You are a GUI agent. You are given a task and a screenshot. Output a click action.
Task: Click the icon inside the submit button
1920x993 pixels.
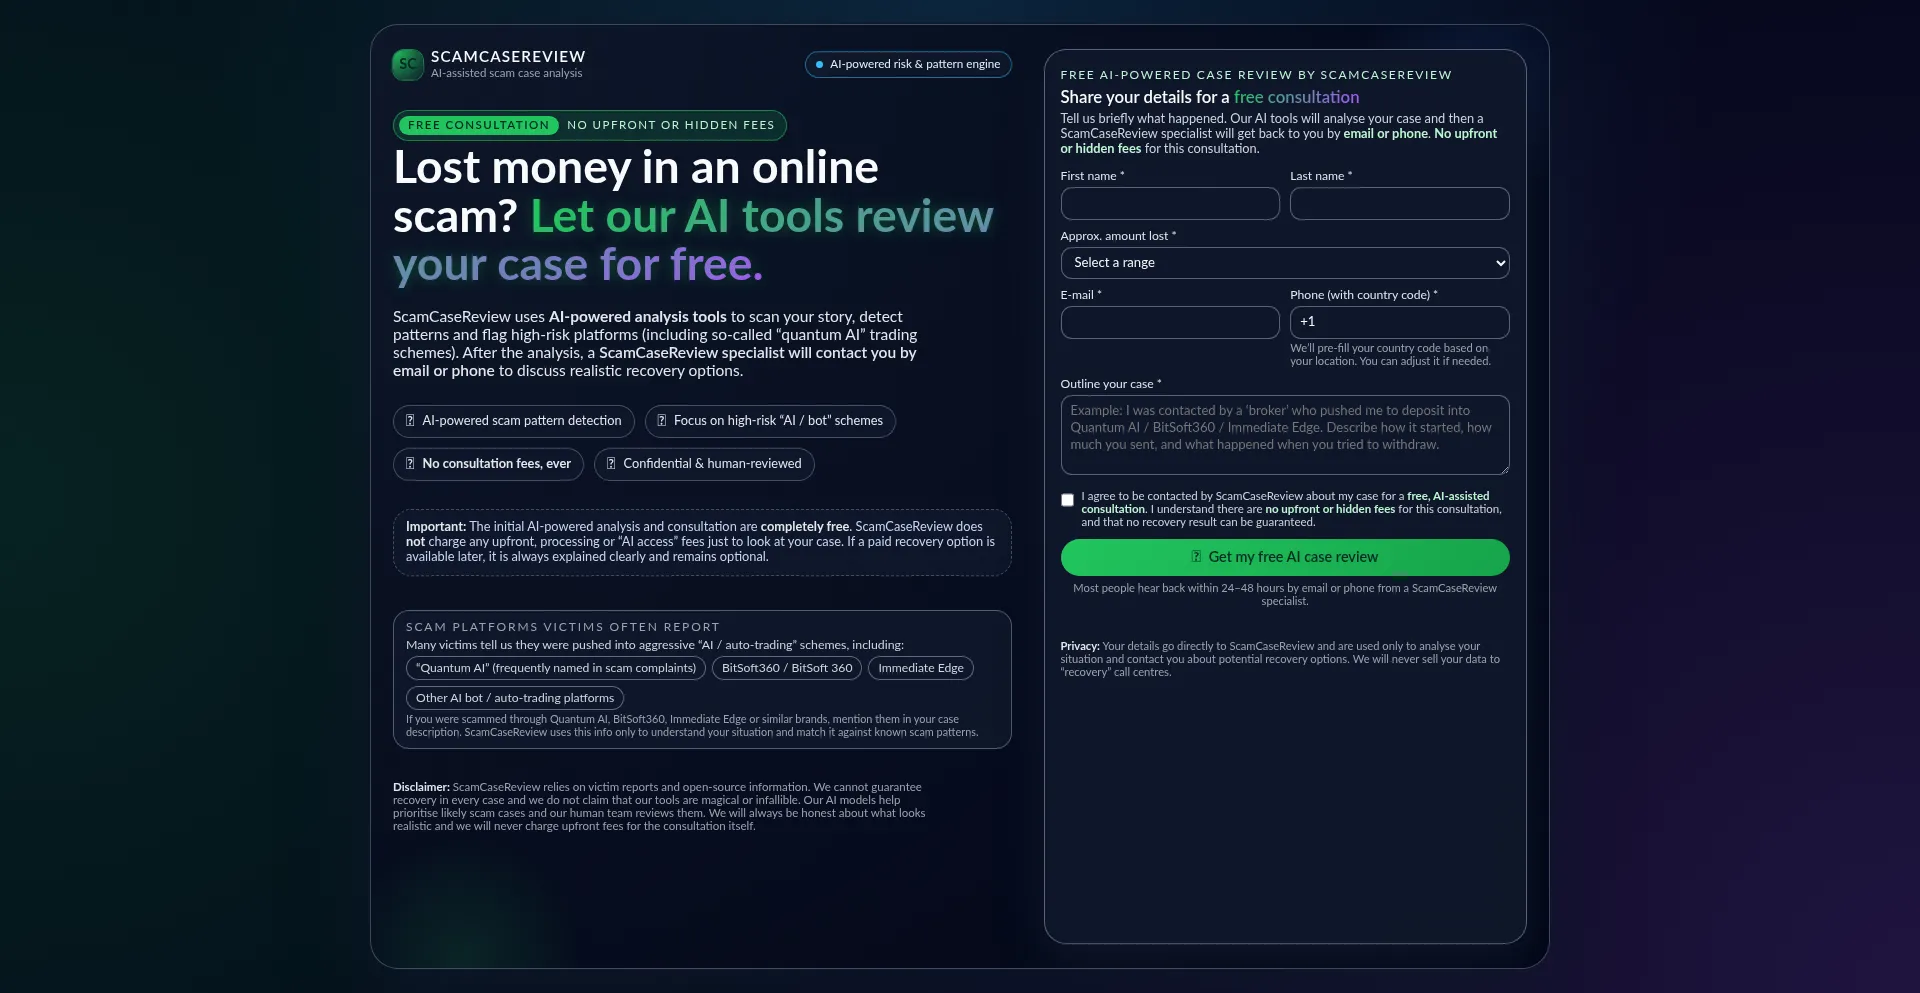(1196, 557)
